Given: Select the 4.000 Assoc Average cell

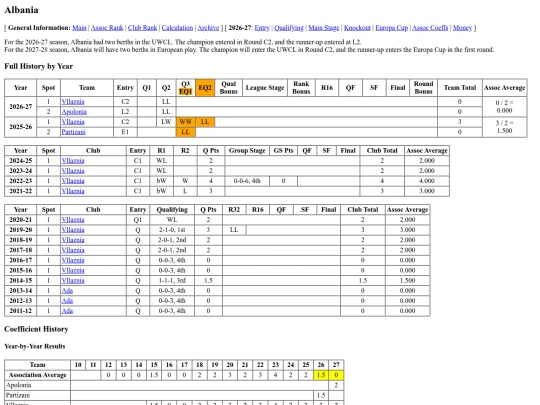Looking at the screenshot, I should pos(427,181).
